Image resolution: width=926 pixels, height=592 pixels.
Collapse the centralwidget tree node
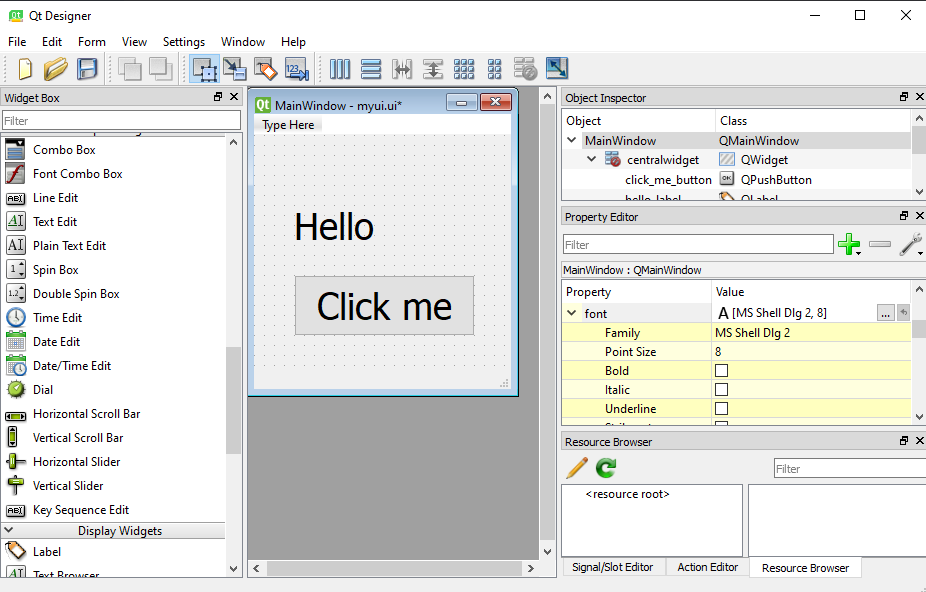pos(591,159)
